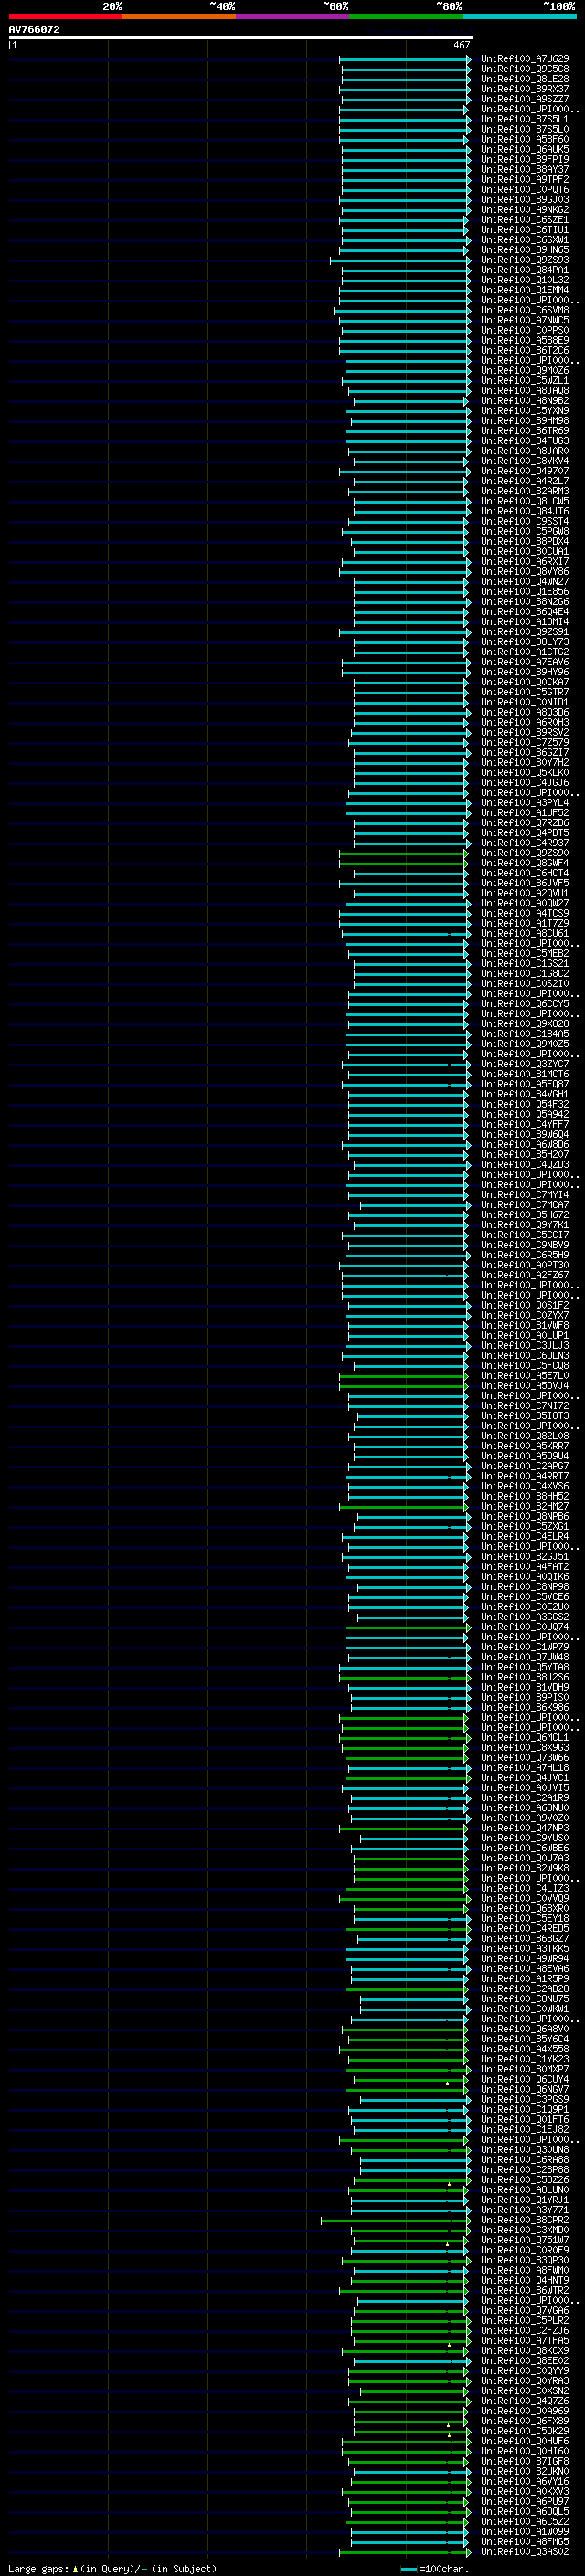
Task: Click the green ~80% identity color bar
Action: (x=406, y=16)
